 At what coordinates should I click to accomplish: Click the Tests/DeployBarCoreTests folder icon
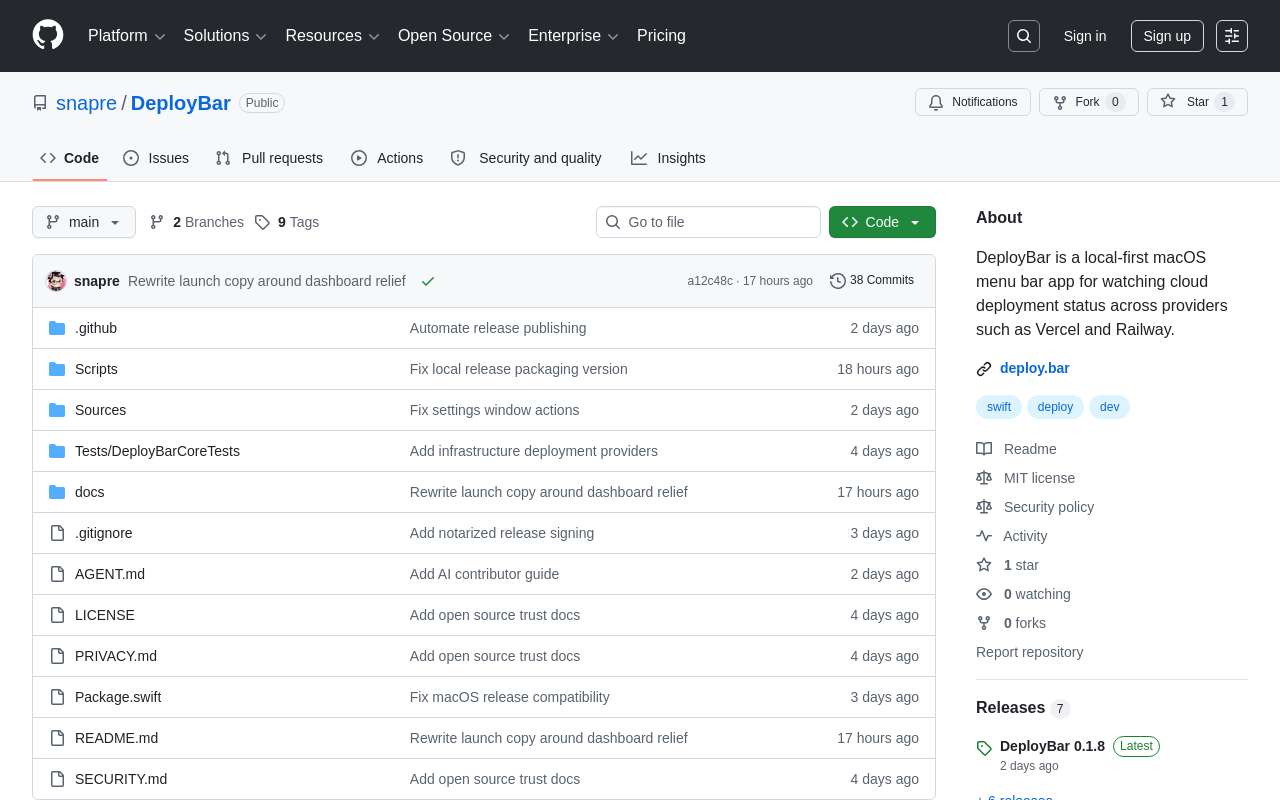coord(57,451)
